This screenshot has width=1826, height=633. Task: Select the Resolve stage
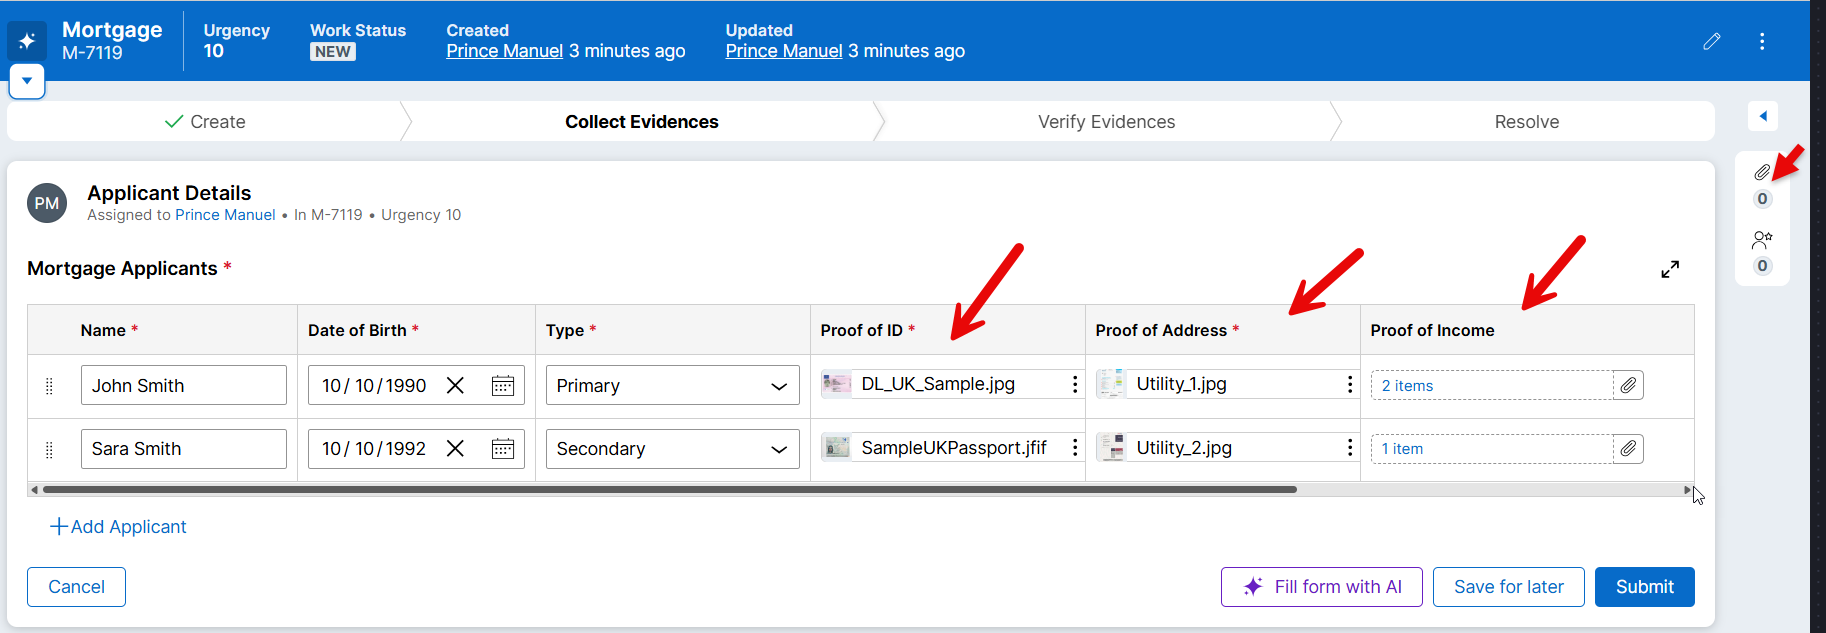(1526, 122)
